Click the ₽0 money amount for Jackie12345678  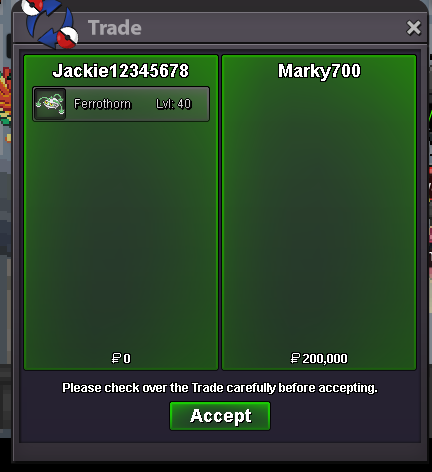tap(121, 358)
